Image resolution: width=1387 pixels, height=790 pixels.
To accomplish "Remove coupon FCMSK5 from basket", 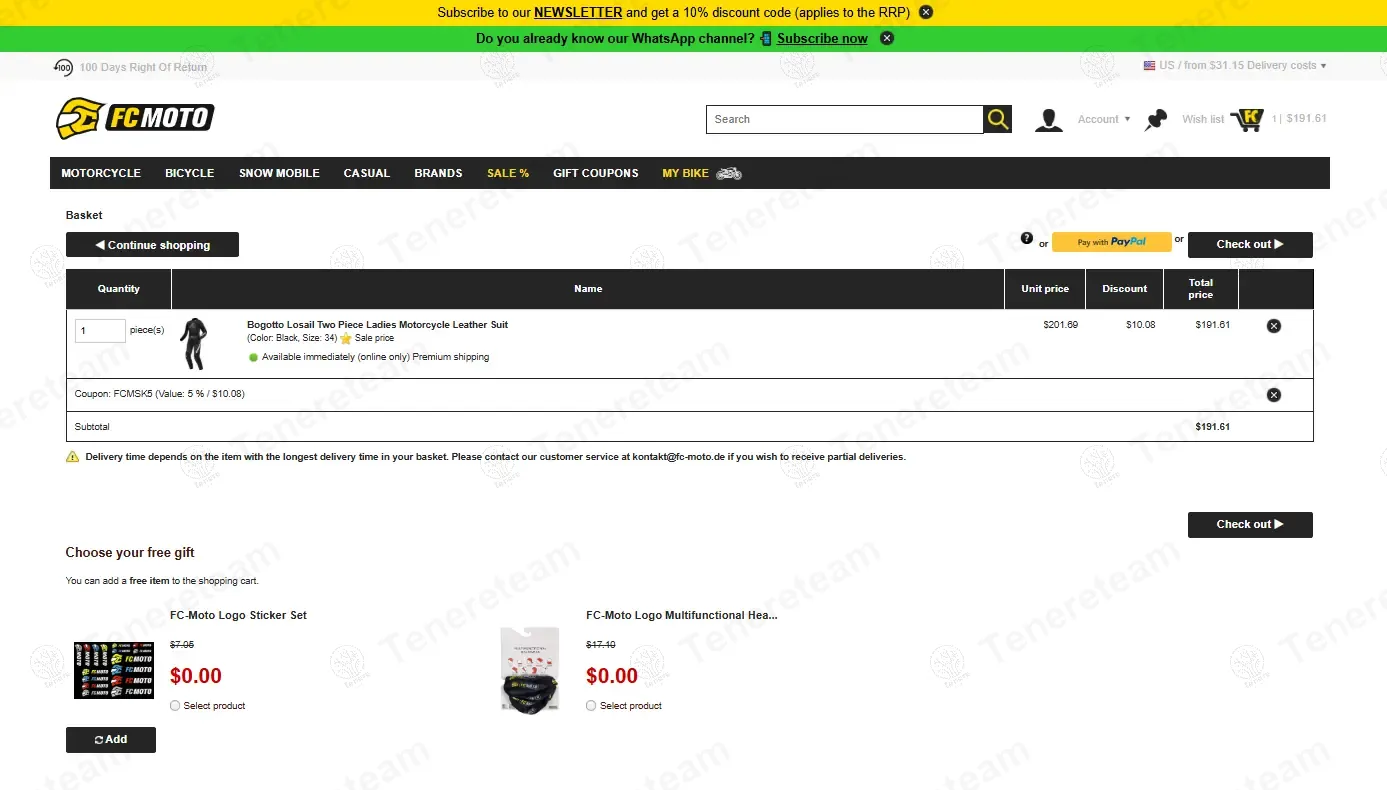I will [1273, 395].
